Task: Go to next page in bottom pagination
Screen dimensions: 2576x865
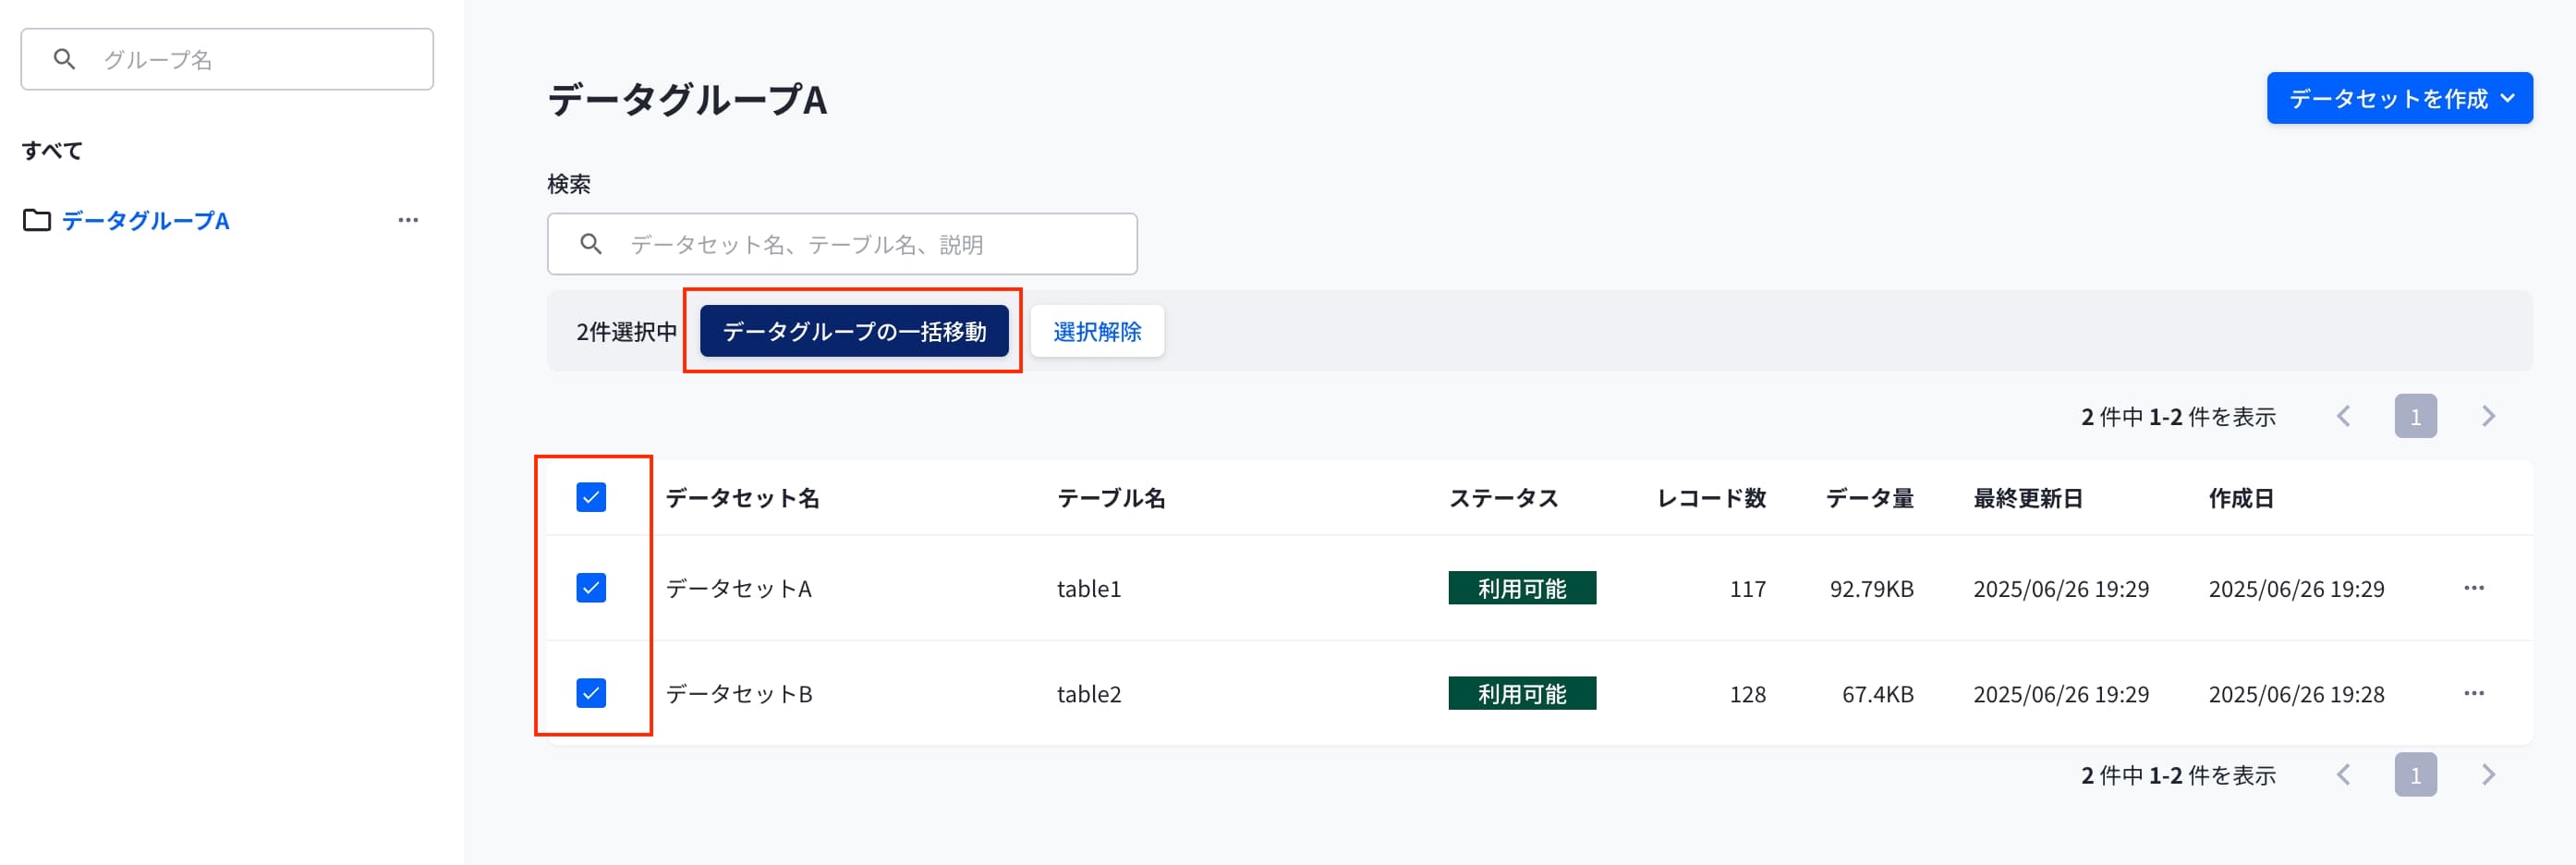Action: pyautogui.click(x=2489, y=775)
